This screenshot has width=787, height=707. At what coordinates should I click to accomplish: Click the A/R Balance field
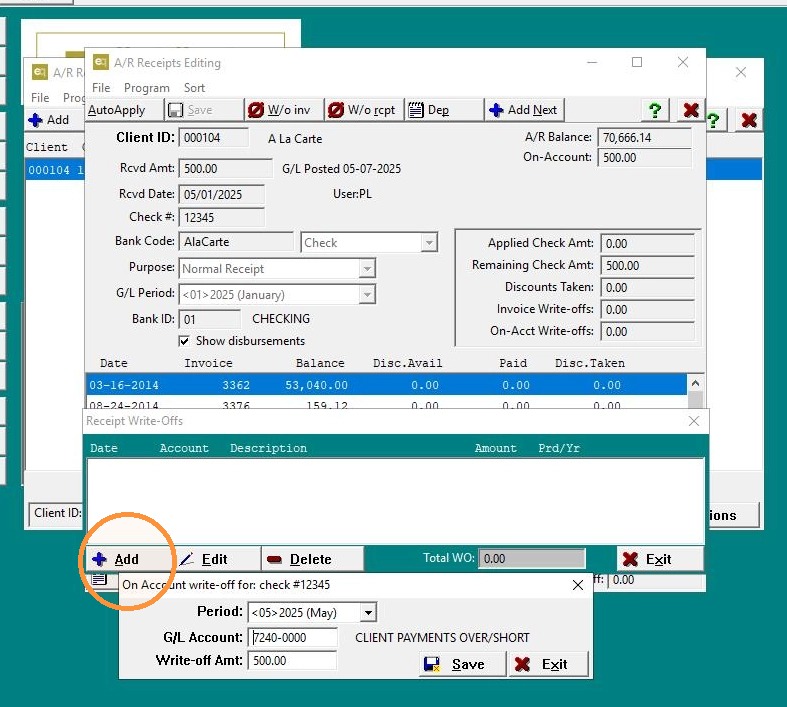(x=644, y=137)
